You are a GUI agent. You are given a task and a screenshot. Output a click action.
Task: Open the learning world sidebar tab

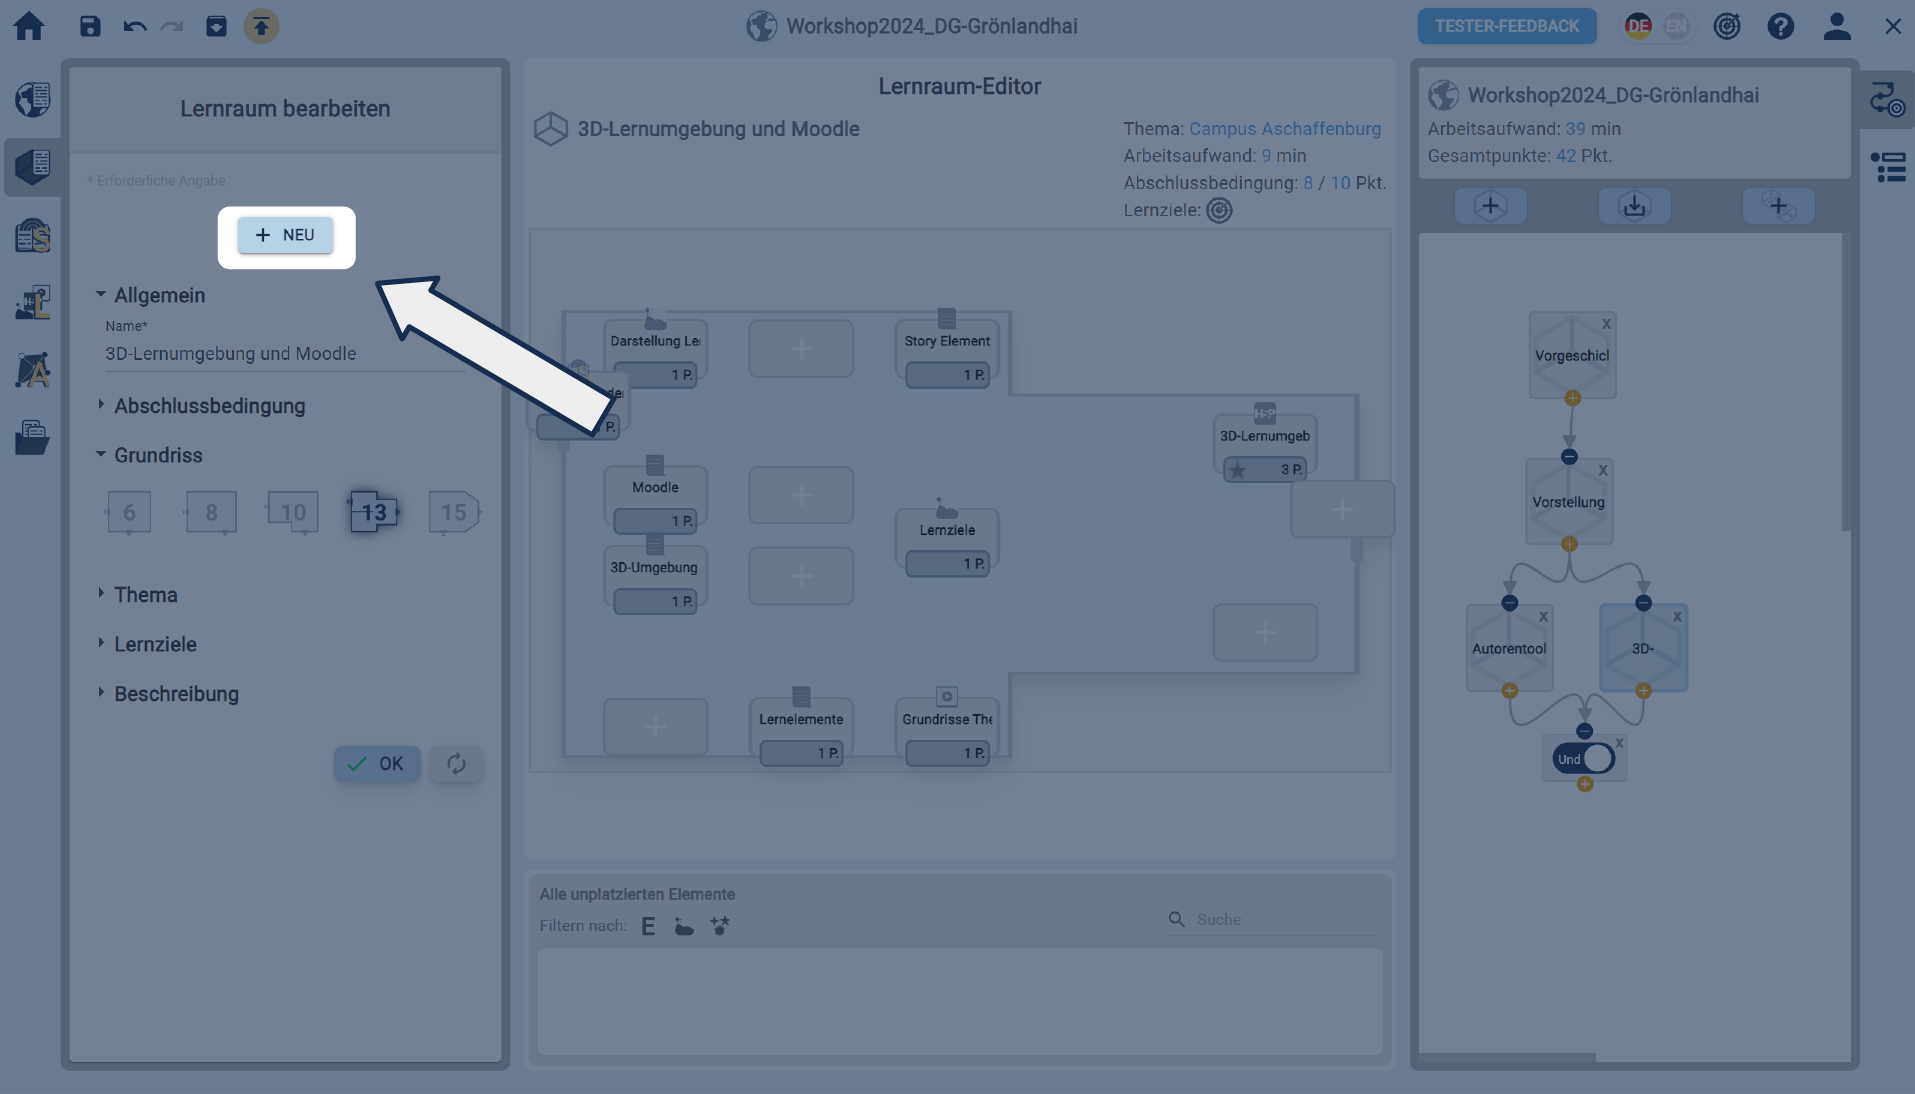[x=32, y=99]
